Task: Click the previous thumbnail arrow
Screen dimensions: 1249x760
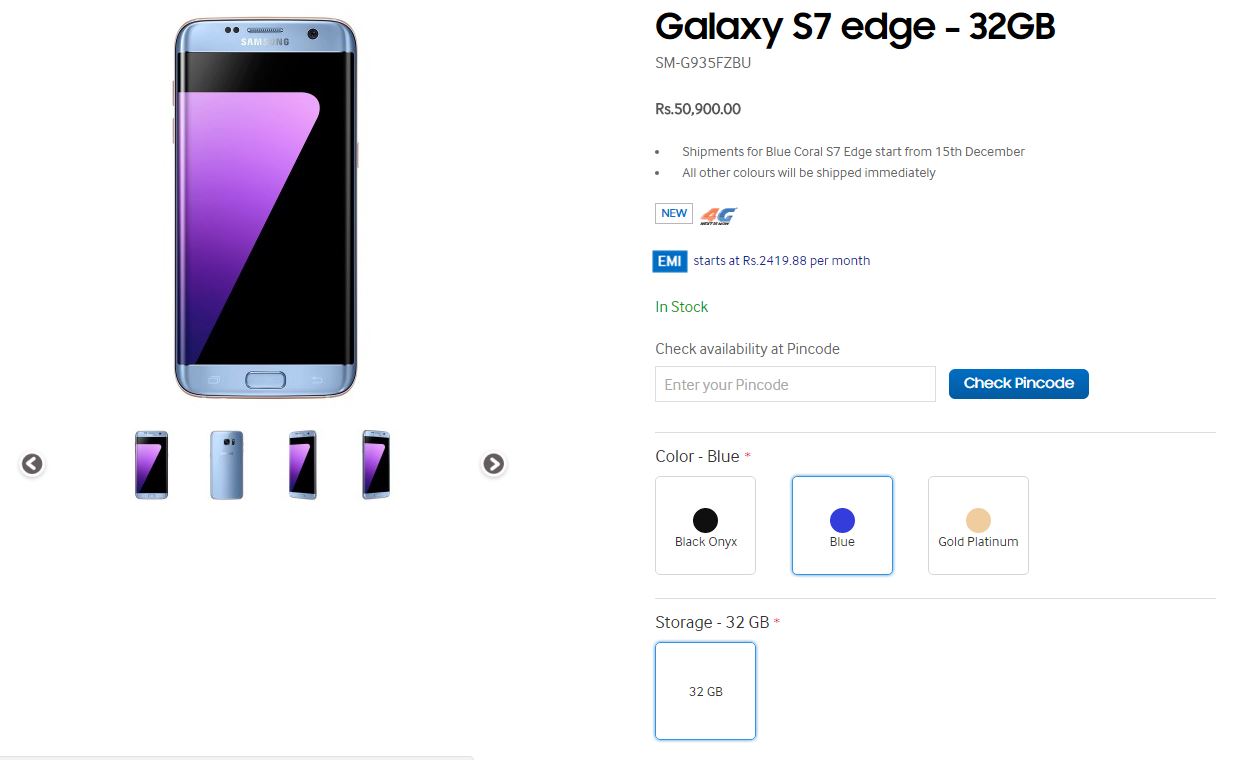Action: pyautogui.click(x=32, y=464)
